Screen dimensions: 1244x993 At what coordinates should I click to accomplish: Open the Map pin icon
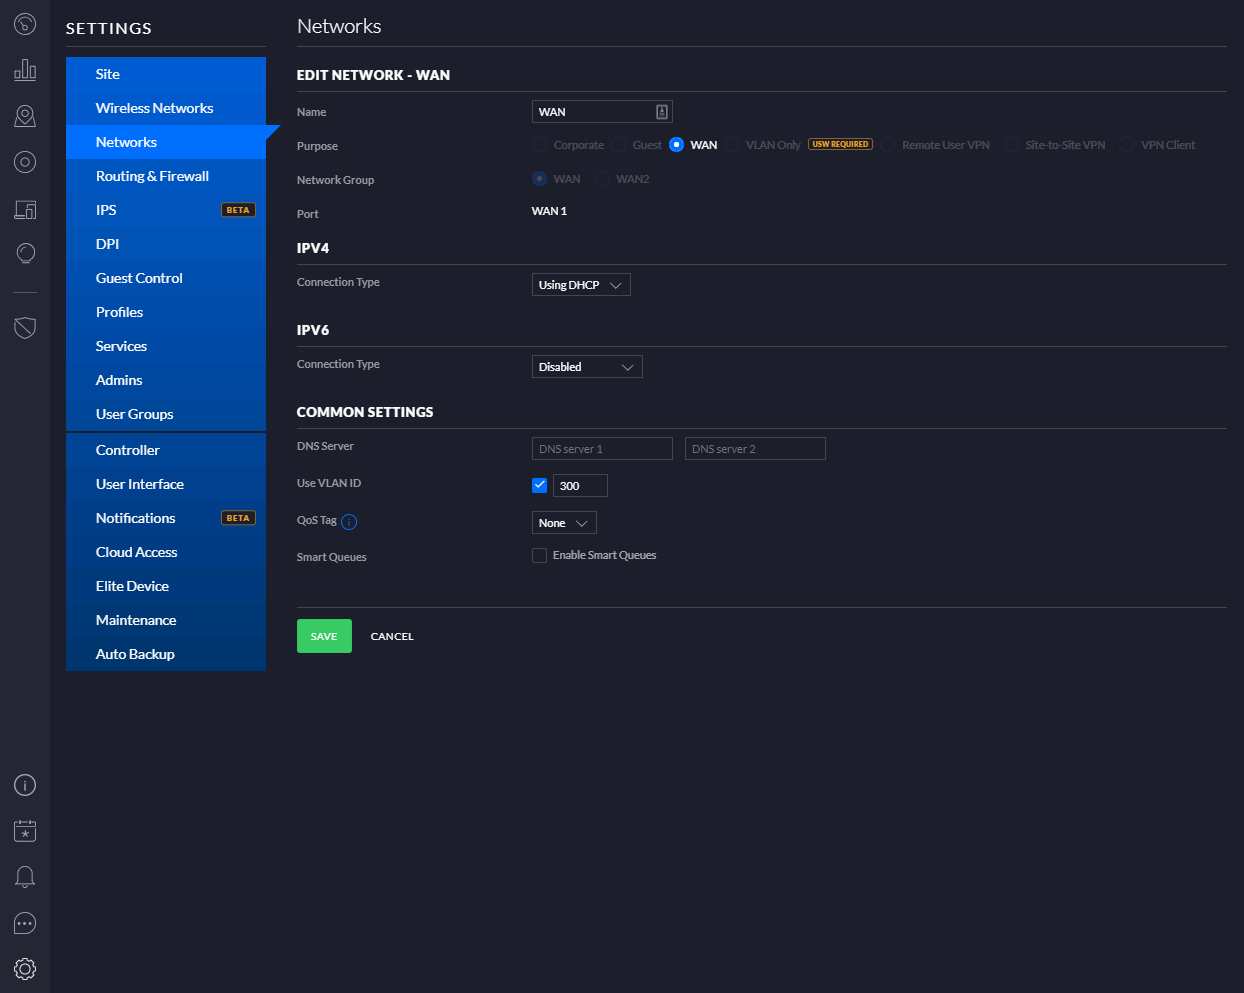[x=25, y=116]
